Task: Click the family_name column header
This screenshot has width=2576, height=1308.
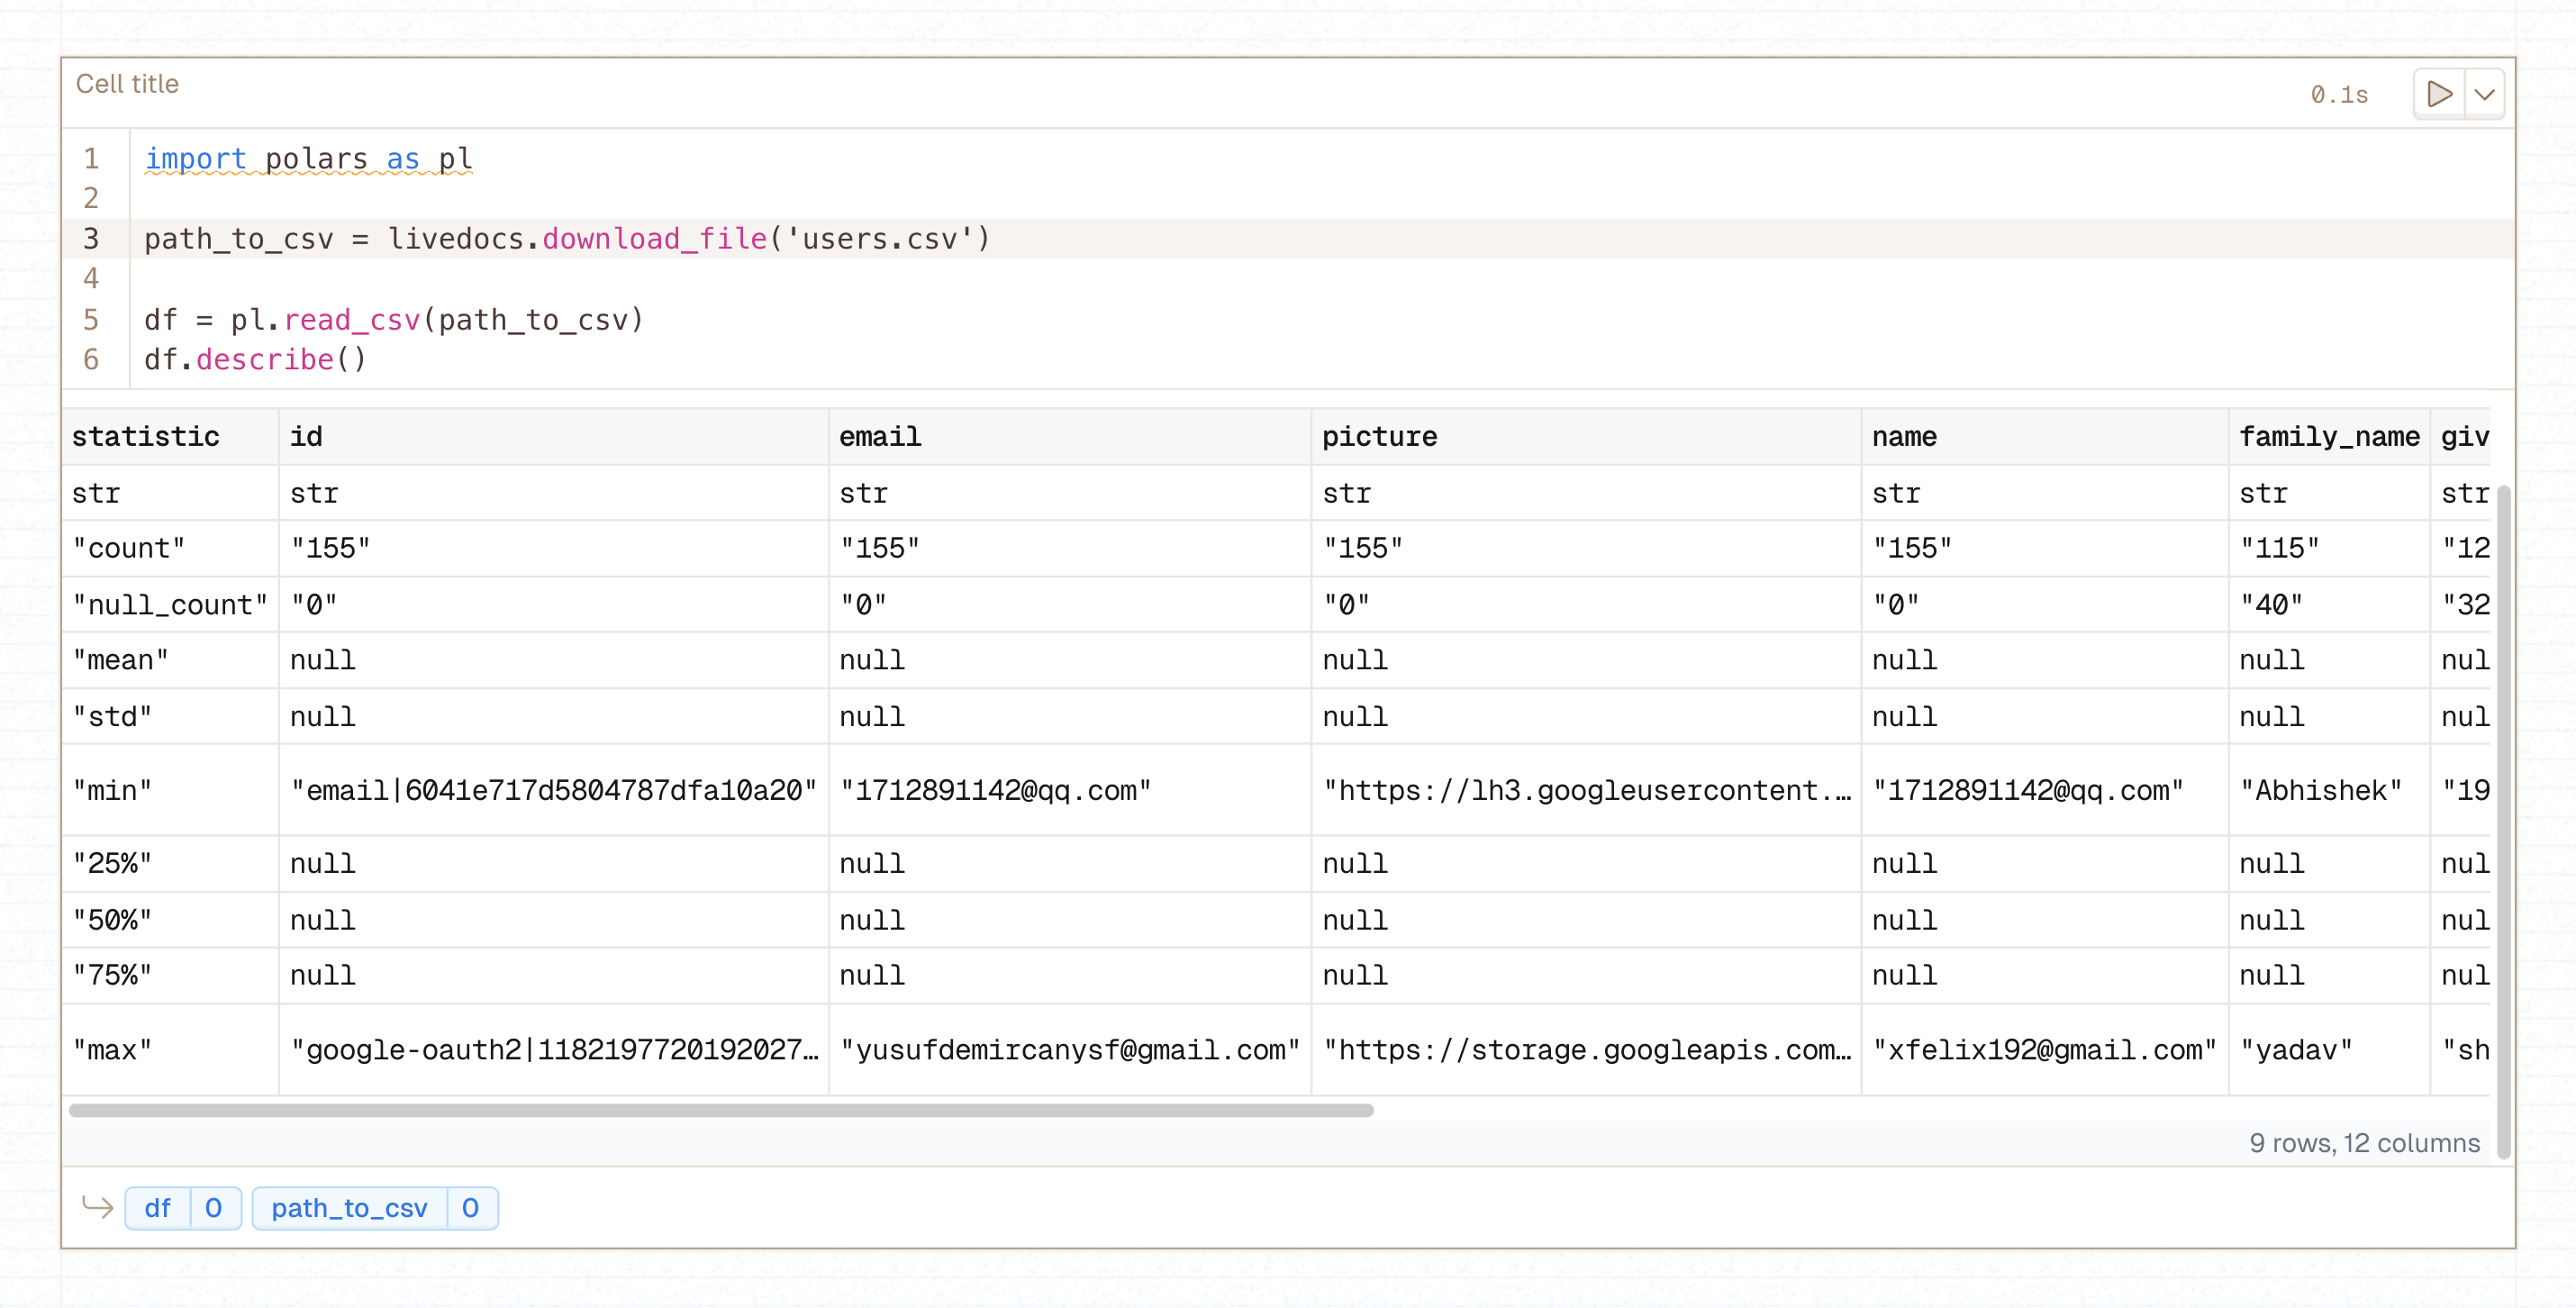Action: click(2329, 437)
